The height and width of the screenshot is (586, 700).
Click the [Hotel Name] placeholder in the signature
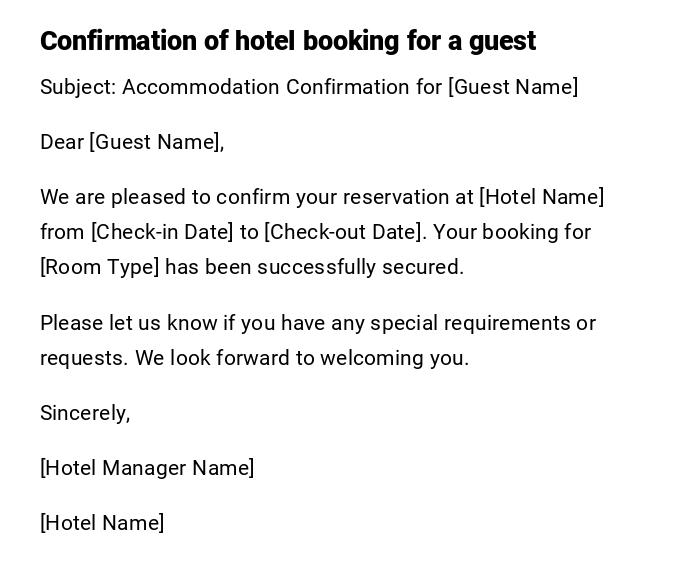[x=102, y=523]
